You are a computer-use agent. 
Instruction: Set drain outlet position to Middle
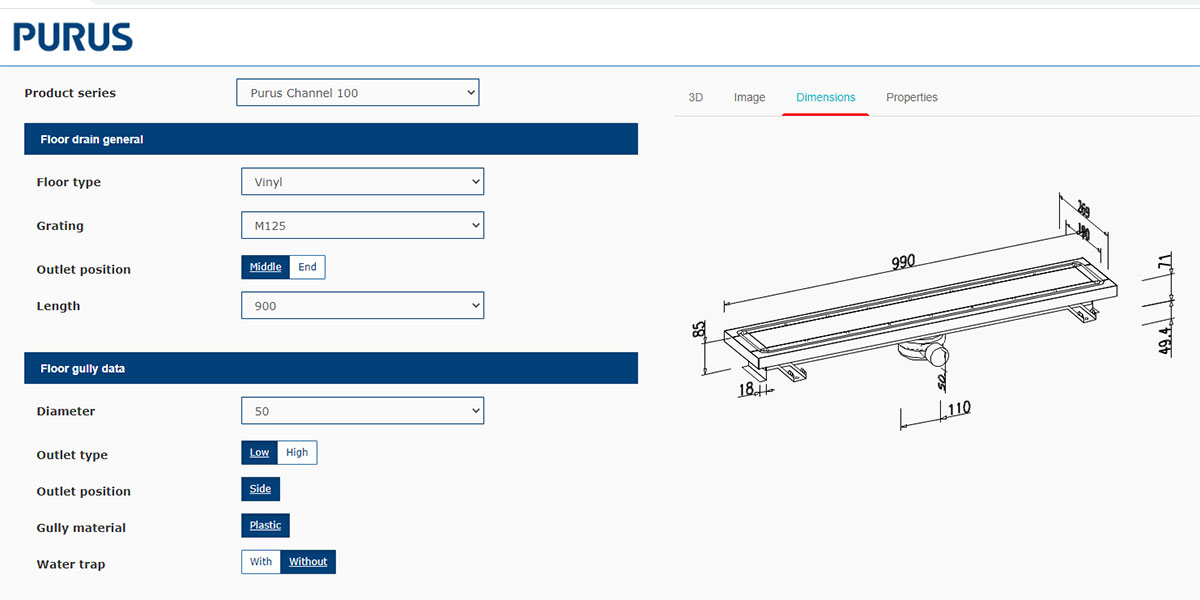click(x=266, y=267)
